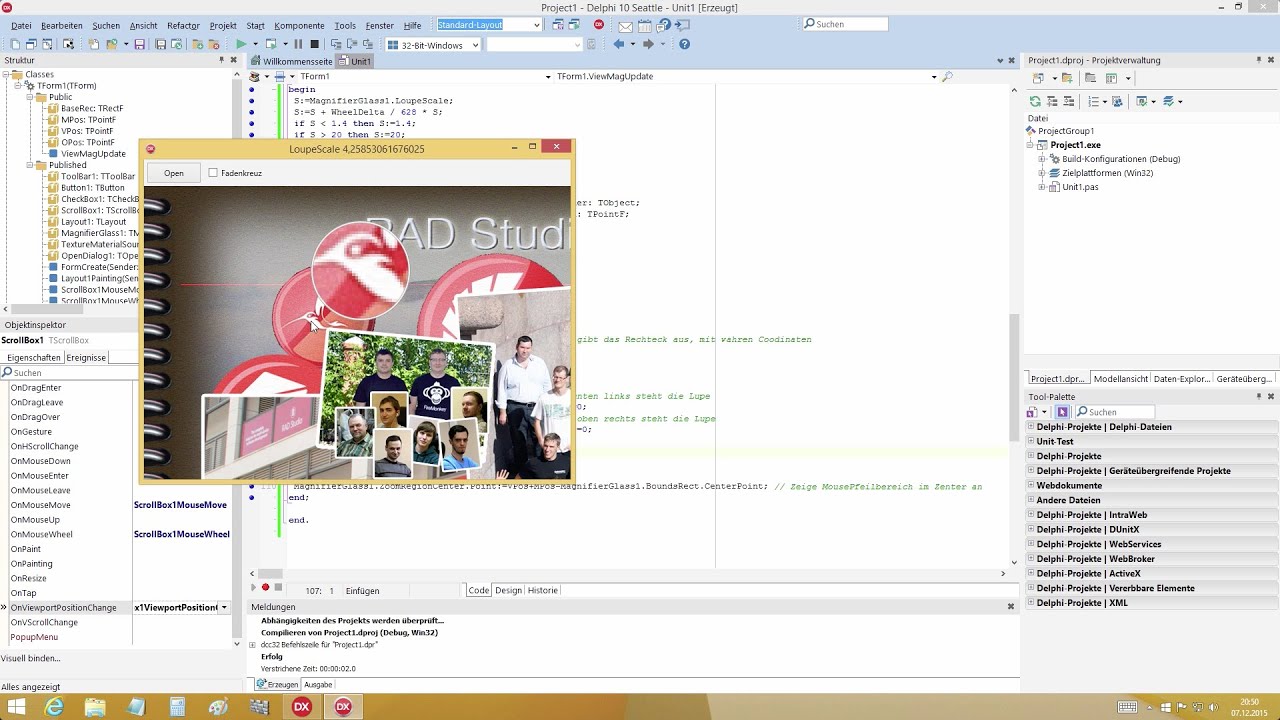The image size is (1280, 720).
Task: Toggle the Fadenkreuz checkbox
Action: coord(213,173)
